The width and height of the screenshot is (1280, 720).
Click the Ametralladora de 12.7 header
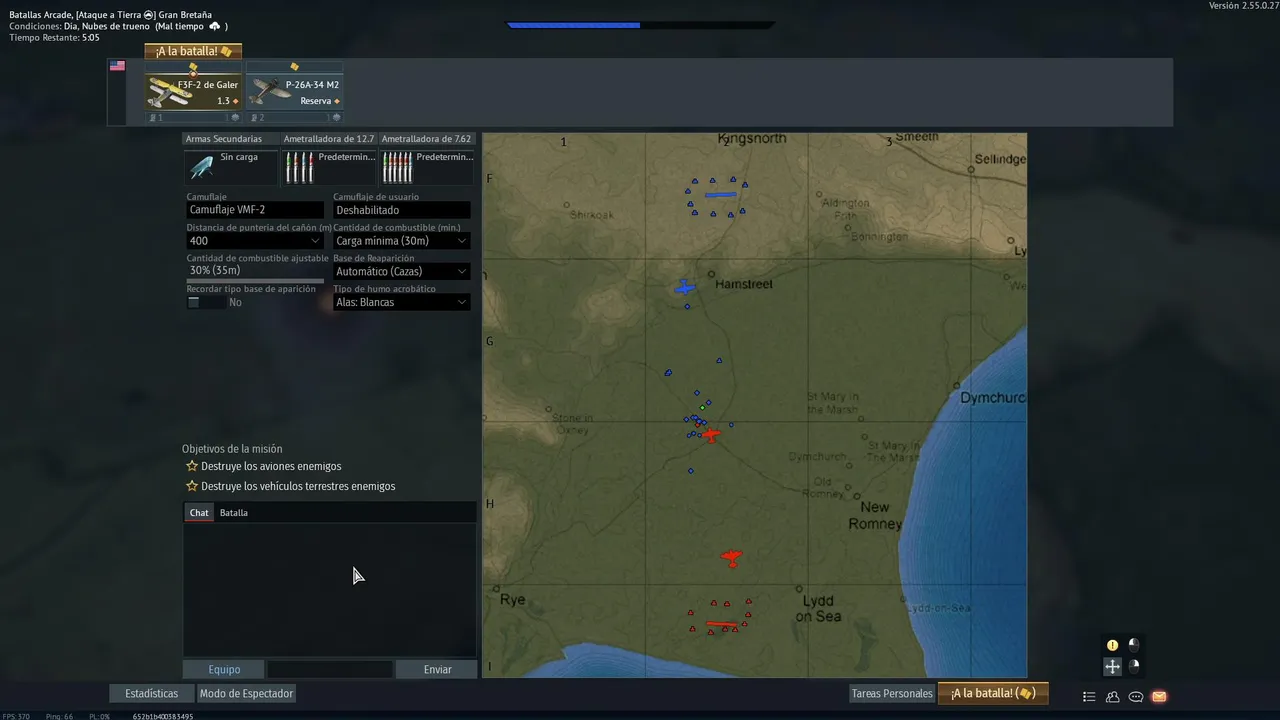(328, 139)
